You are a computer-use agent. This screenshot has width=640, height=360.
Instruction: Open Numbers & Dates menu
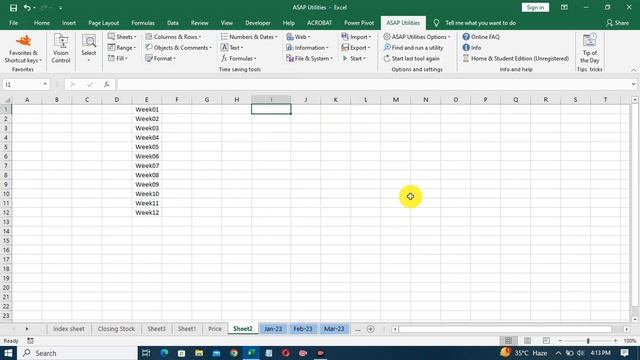[x=249, y=37]
